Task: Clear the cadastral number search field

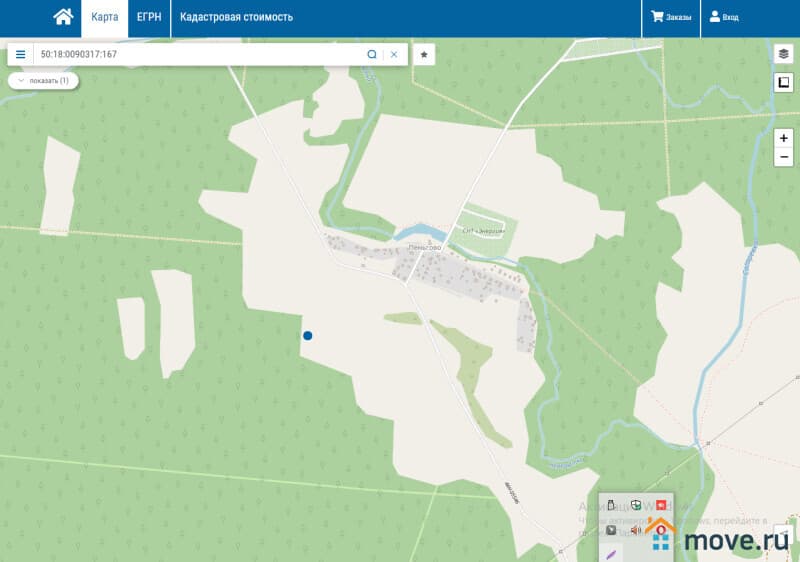Action: click(394, 54)
